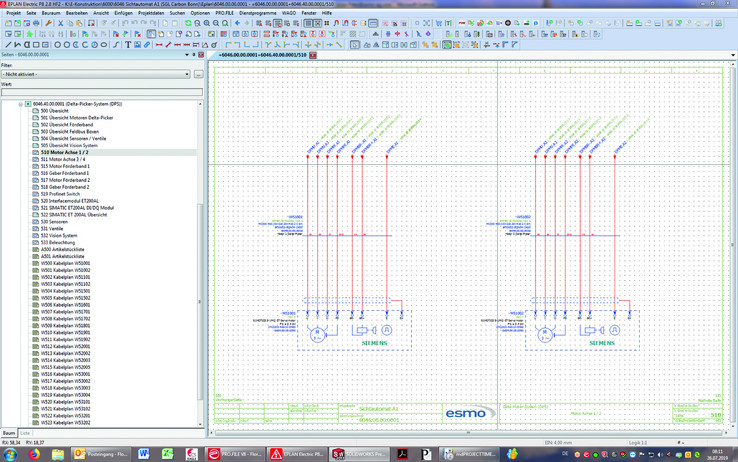
Task: Click the scissors Cut icon
Action: coord(60,23)
